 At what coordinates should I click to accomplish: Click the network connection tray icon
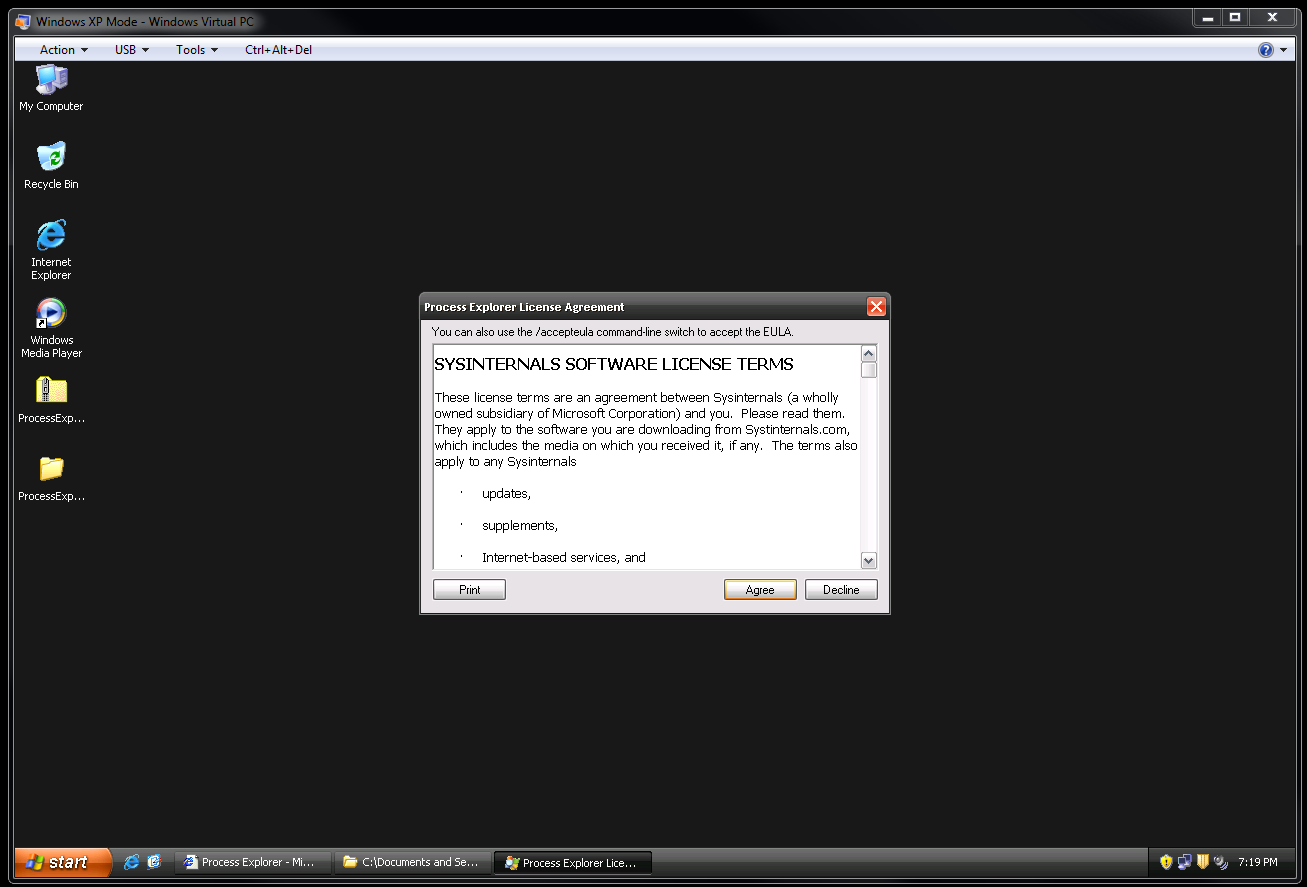point(1184,862)
